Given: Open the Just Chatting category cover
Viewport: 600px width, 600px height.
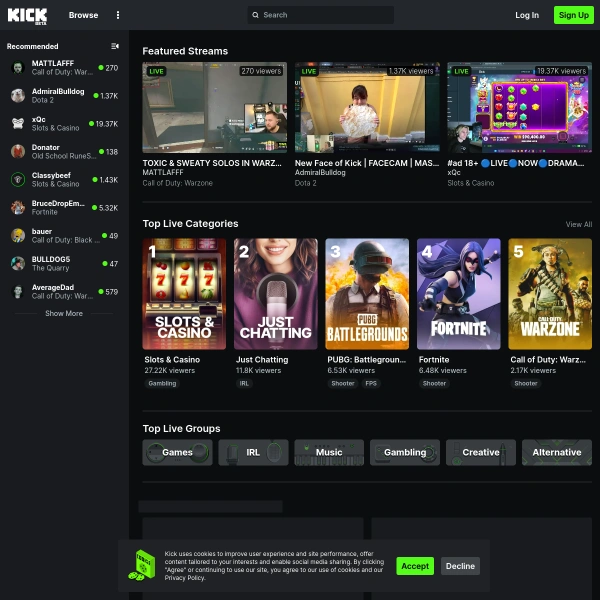Looking at the screenshot, I should pyautogui.click(x=276, y=294).
